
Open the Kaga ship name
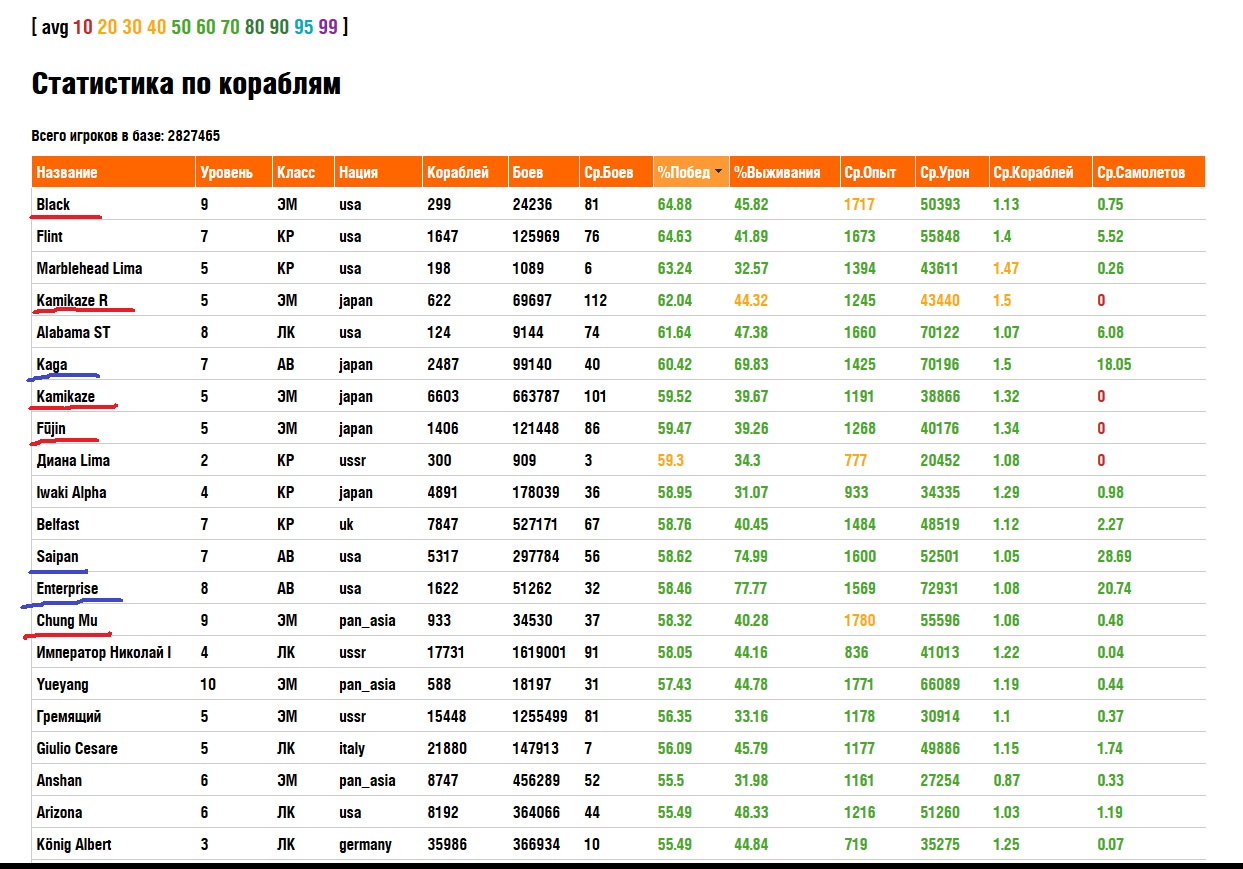(52, 364)
